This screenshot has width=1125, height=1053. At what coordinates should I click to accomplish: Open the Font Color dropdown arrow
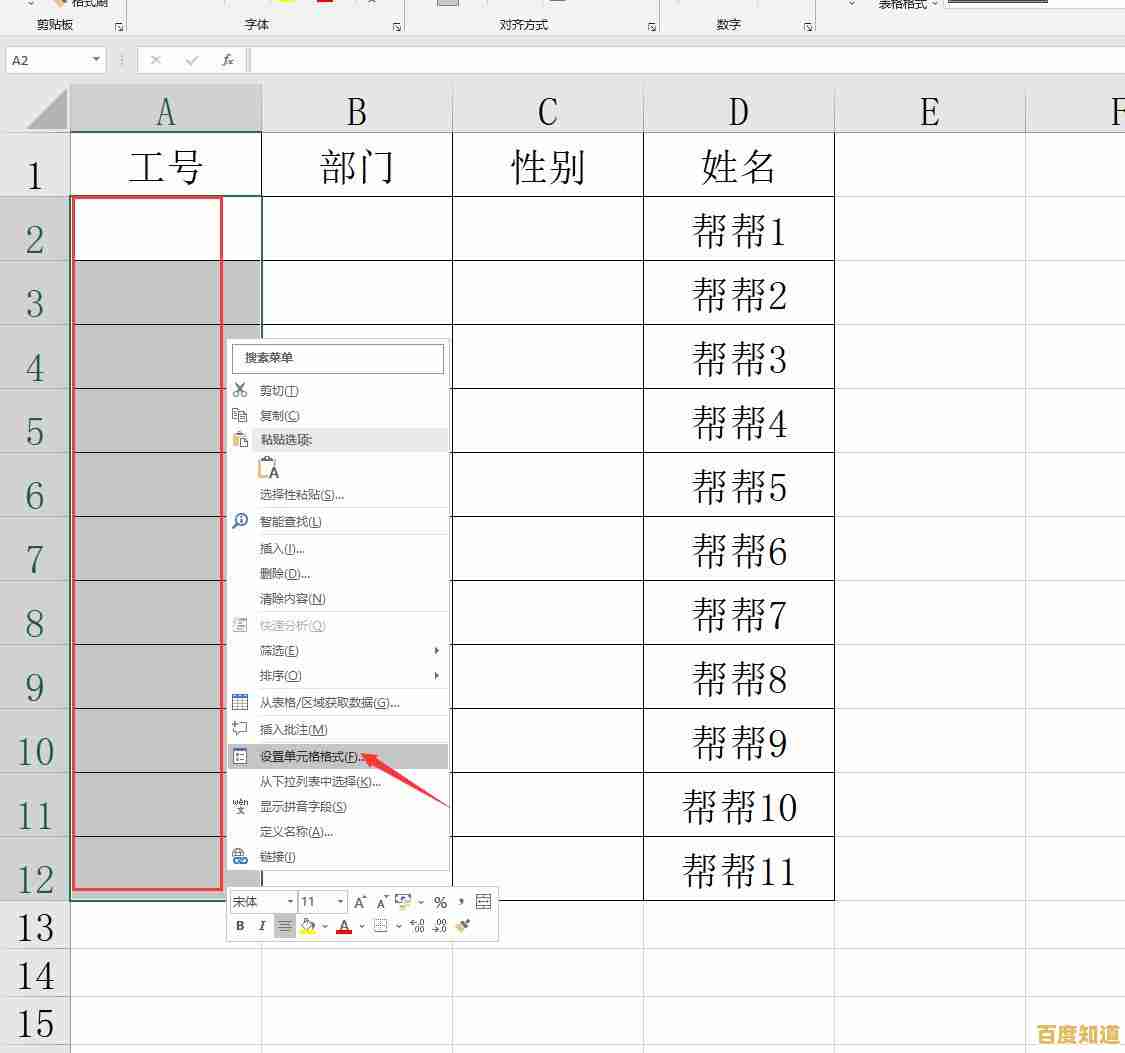tap(360, 925)
